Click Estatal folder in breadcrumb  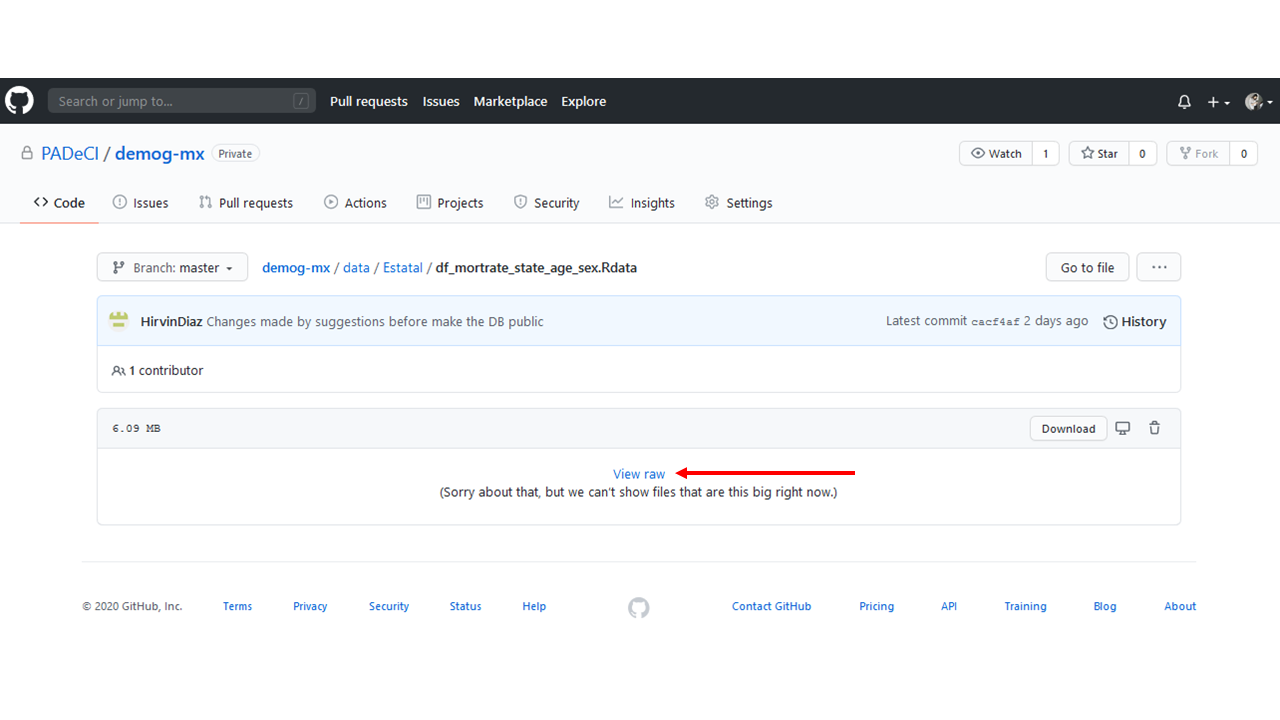tap(403, 267)
